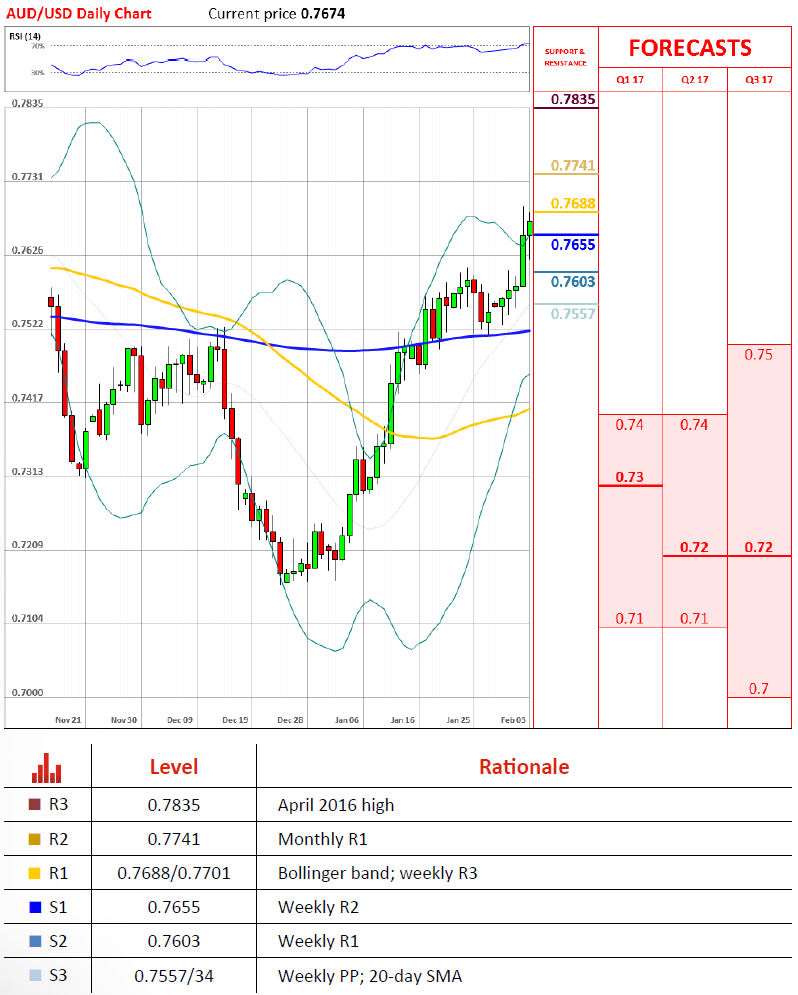
Task: Click the Weekly PP; 20-day SMA rationale
Action: pos(370,976)
